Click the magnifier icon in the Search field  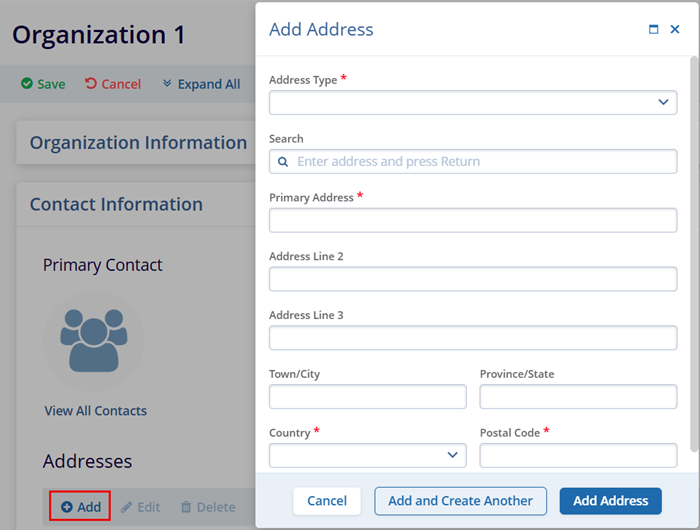(x=283, y=162)
